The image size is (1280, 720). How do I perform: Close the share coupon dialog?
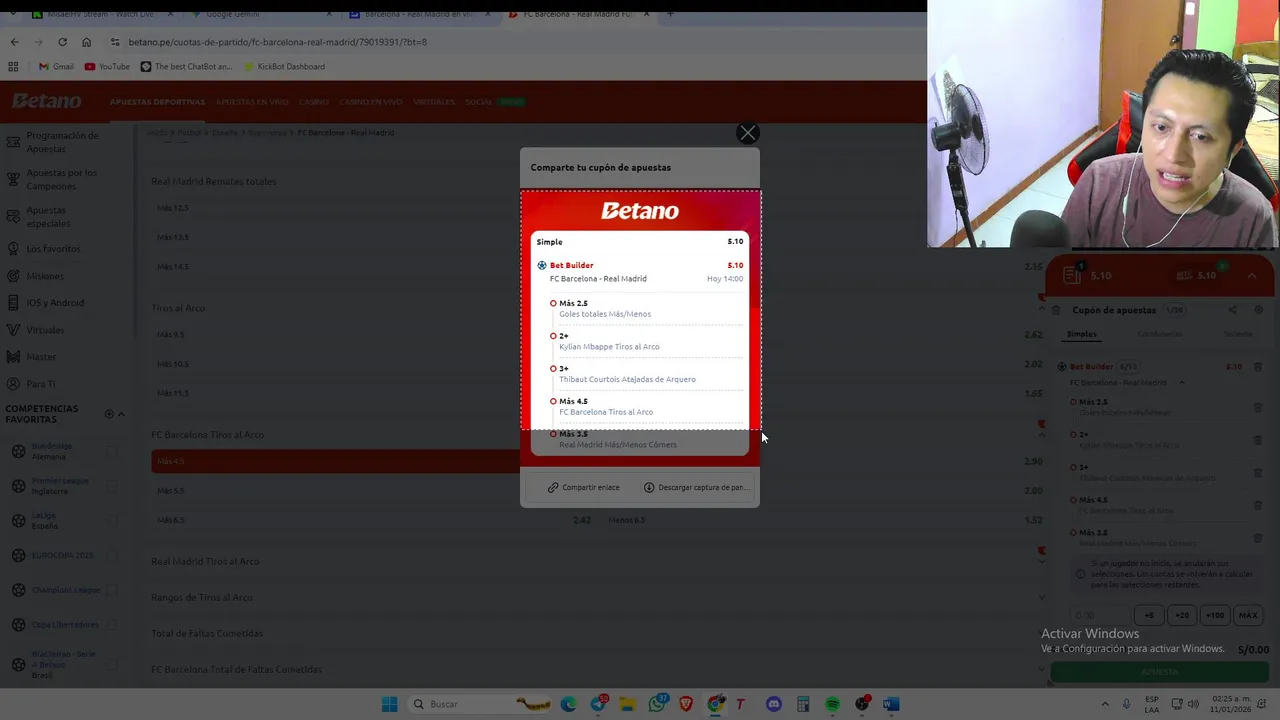747,133
